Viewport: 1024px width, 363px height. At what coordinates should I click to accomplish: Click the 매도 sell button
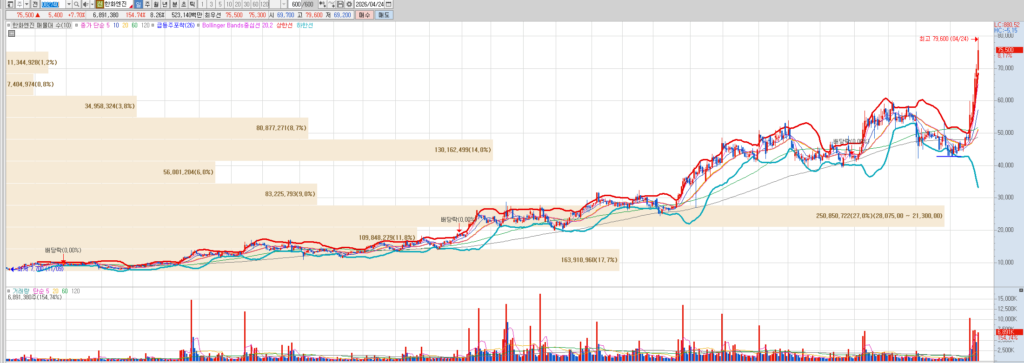tap(385, 14)
